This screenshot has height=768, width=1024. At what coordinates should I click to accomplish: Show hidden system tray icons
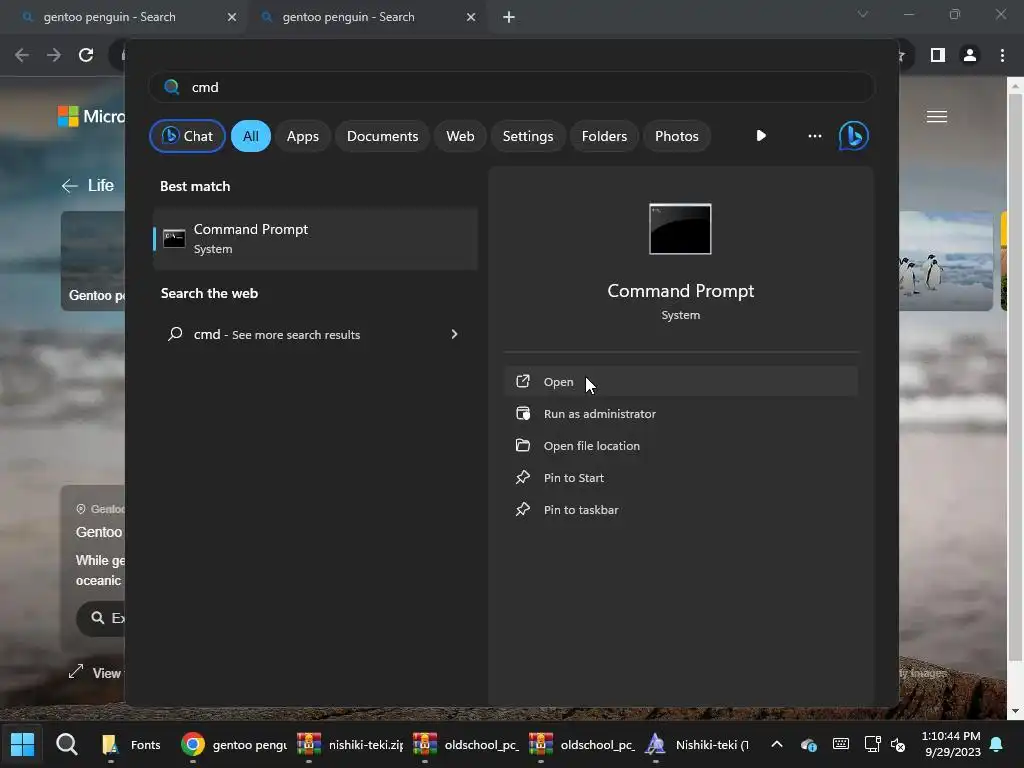[776, 744]
